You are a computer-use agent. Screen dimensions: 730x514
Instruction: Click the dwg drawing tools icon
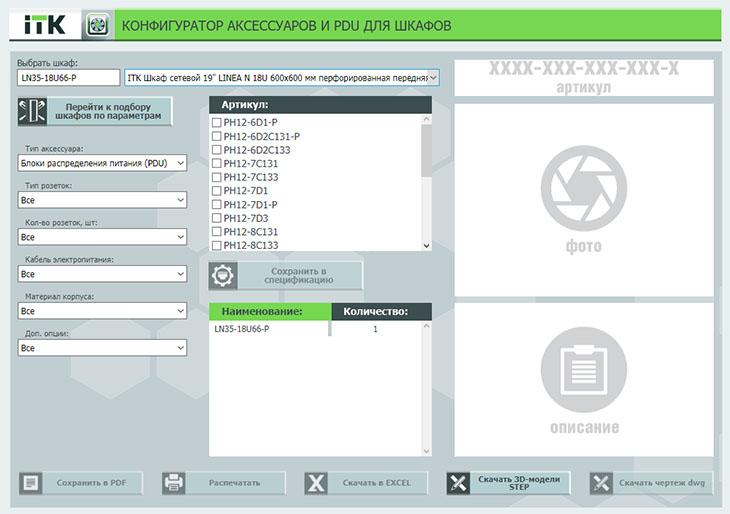601,483
